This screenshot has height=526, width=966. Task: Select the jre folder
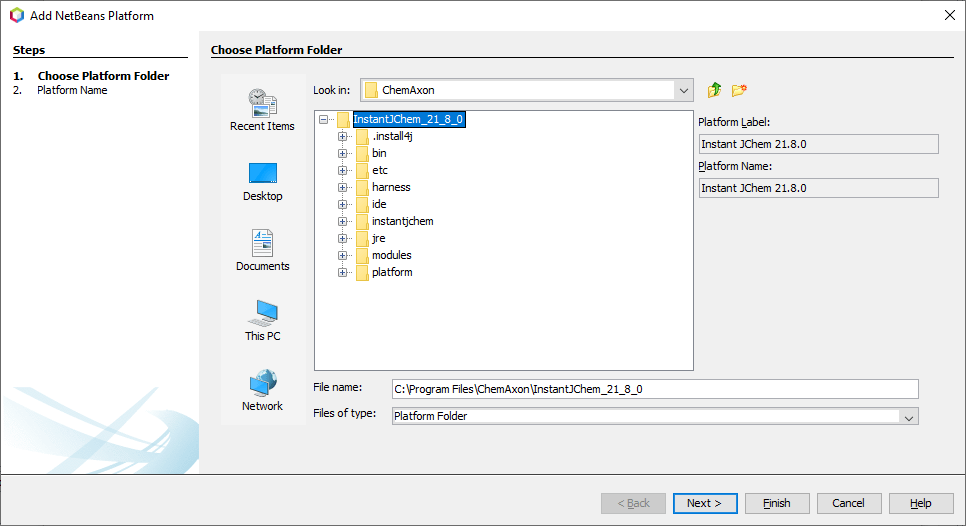(x=378, y=238)
